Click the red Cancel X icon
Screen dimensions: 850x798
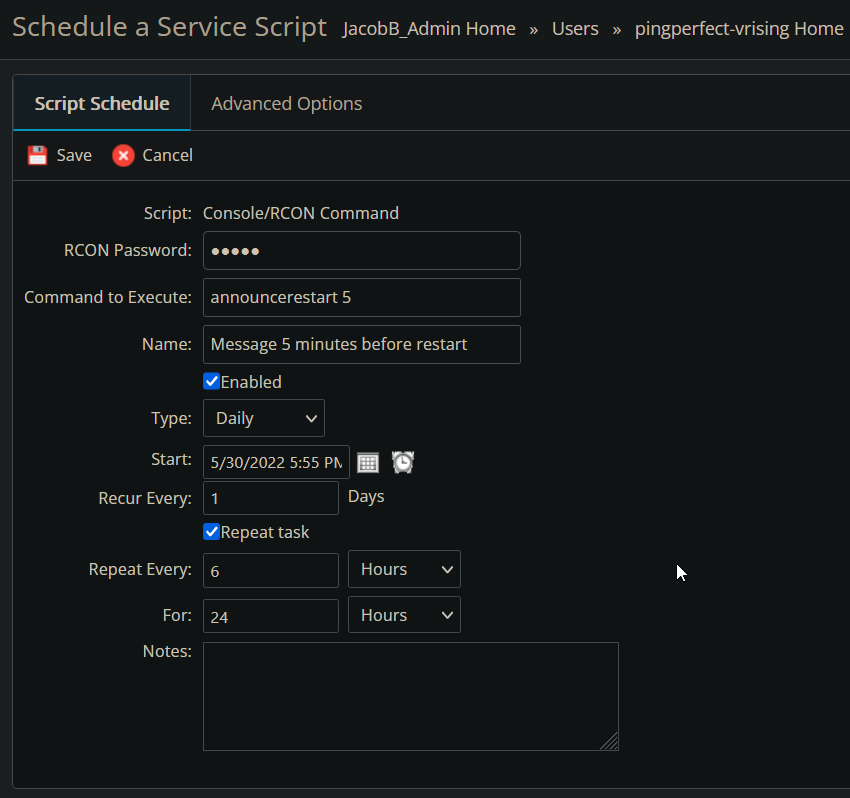pyautogui.click(x=123, y=155)
